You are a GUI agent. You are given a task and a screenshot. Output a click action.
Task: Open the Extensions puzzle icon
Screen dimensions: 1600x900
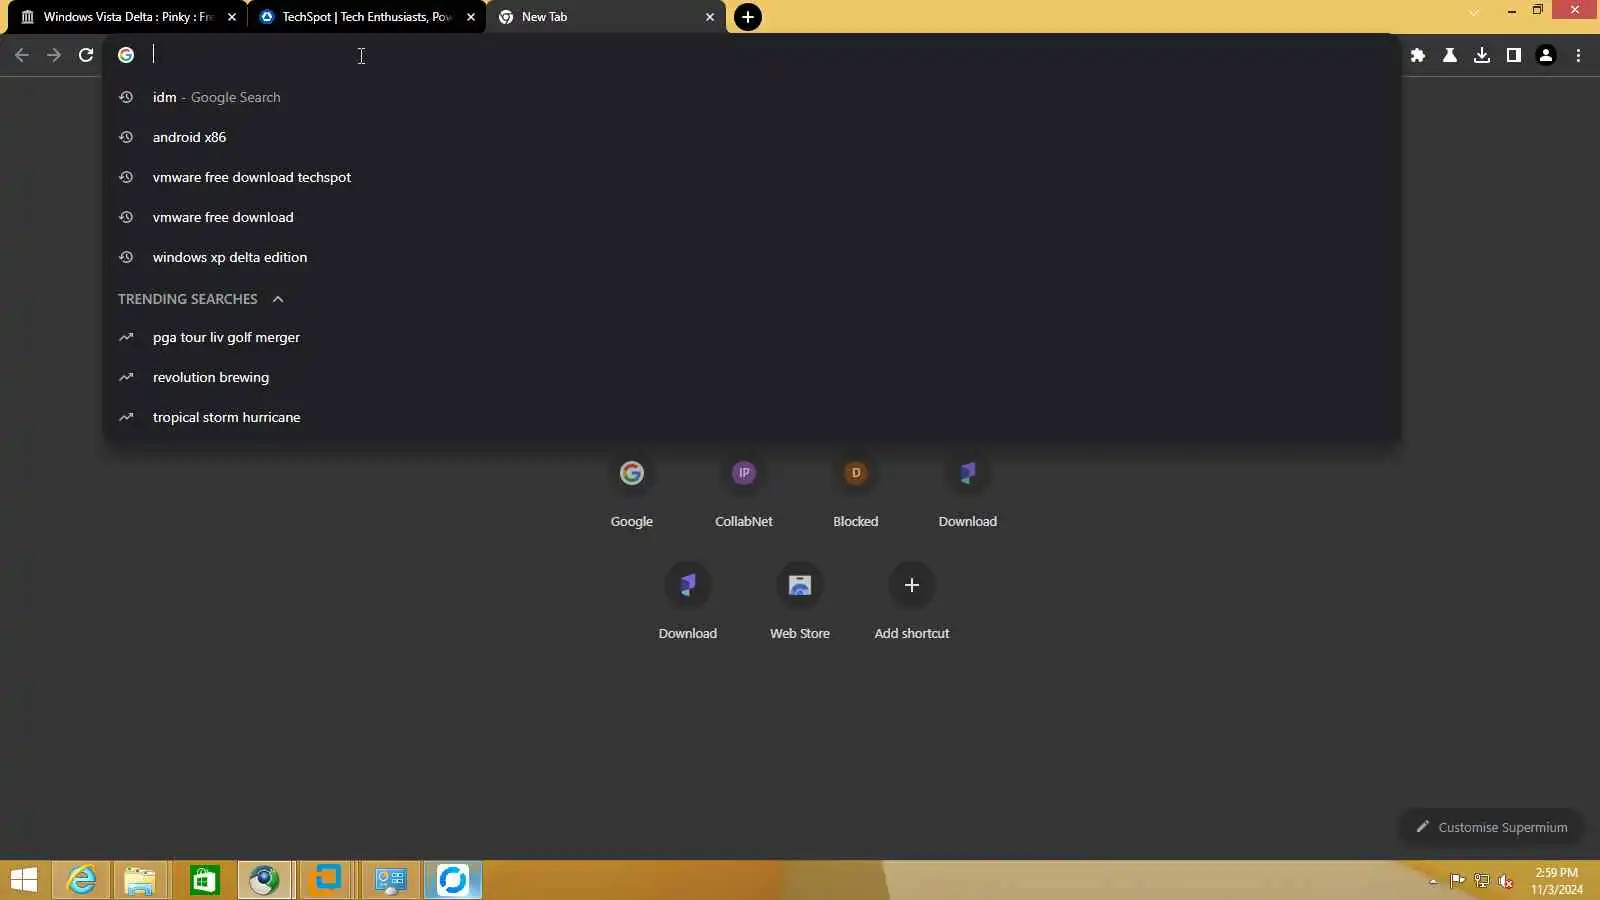1417,55
